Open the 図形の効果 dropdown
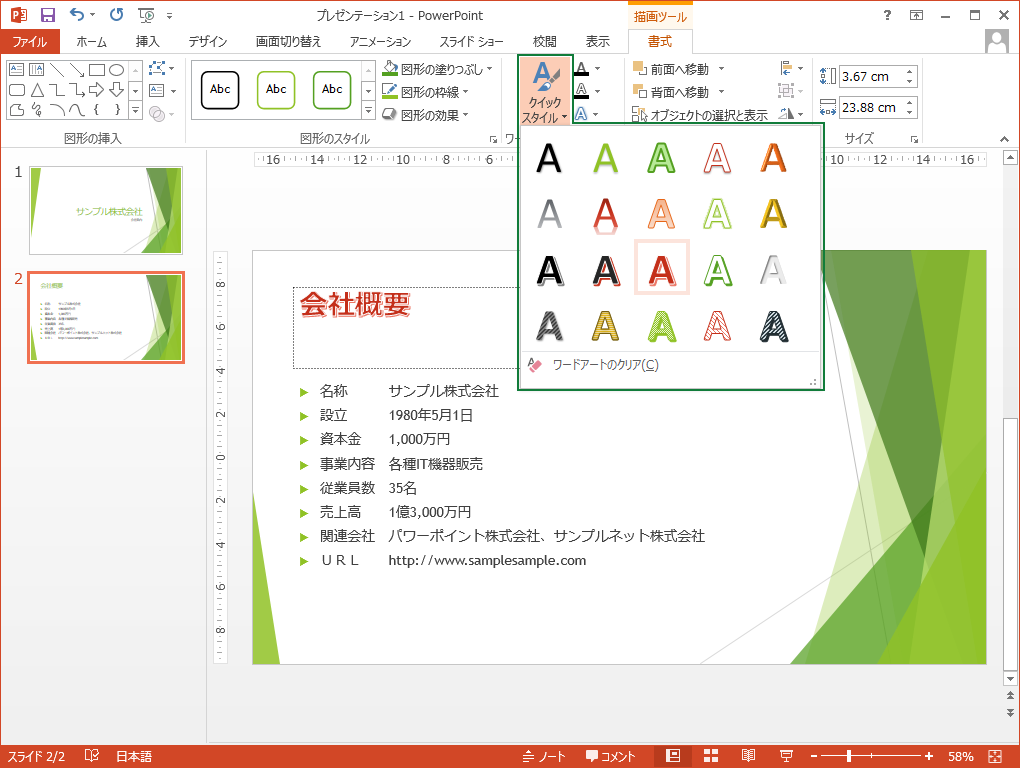 pyautogui.click(x=466, y=115)
